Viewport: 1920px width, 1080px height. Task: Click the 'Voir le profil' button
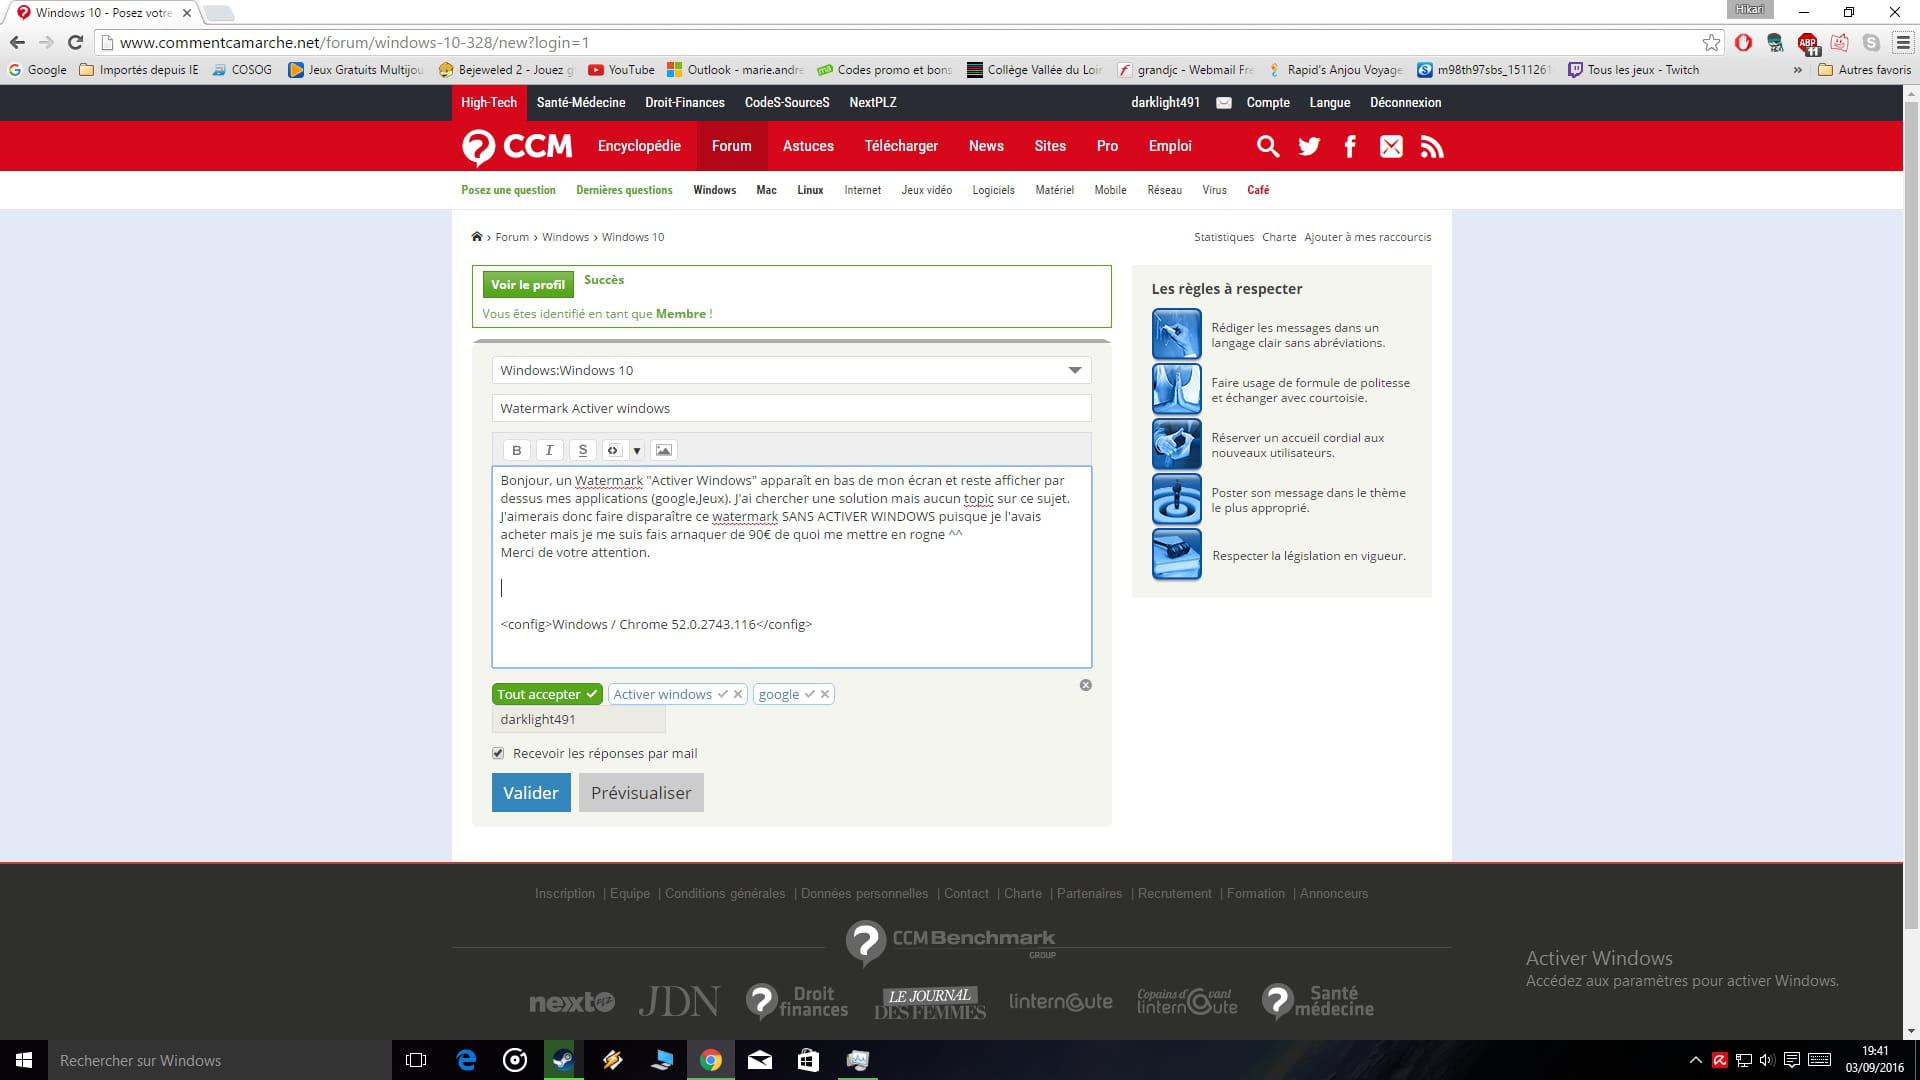528,285
